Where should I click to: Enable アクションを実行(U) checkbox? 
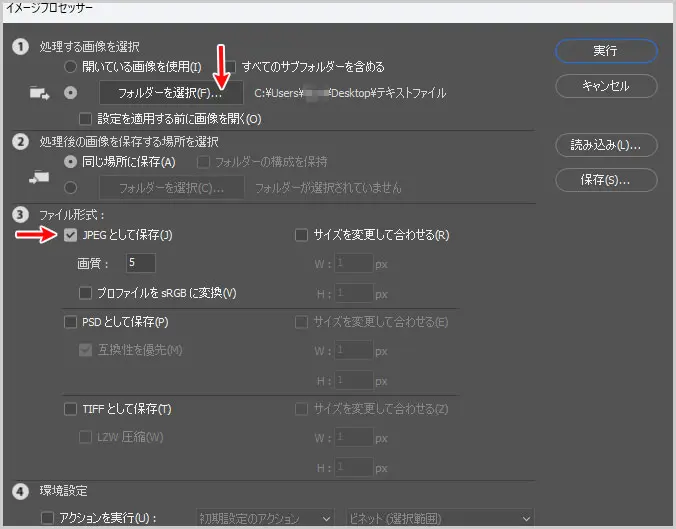(x=47, y=517)
